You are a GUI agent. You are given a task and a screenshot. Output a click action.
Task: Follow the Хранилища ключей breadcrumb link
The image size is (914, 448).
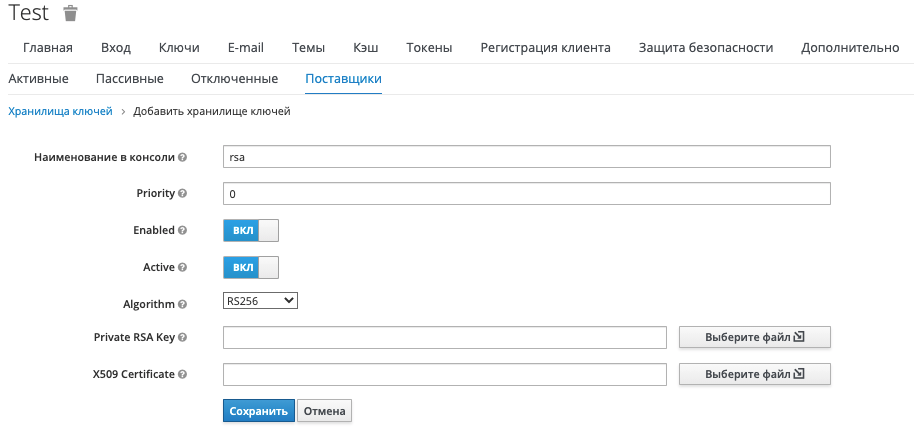tap(60, 111)
